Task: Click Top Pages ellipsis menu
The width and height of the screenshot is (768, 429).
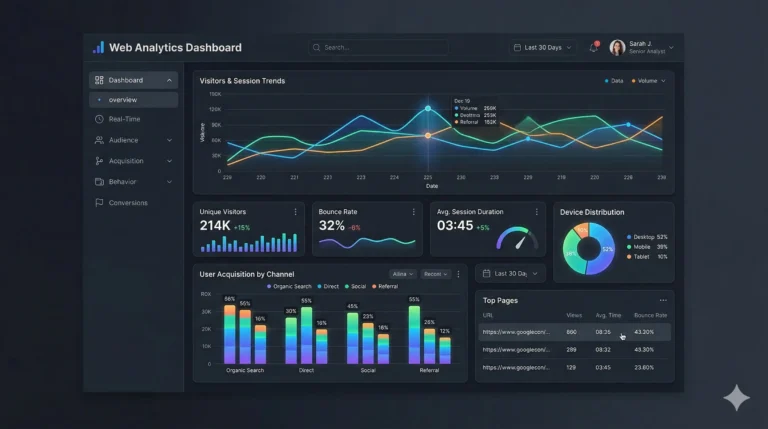Action: [663, 300]
